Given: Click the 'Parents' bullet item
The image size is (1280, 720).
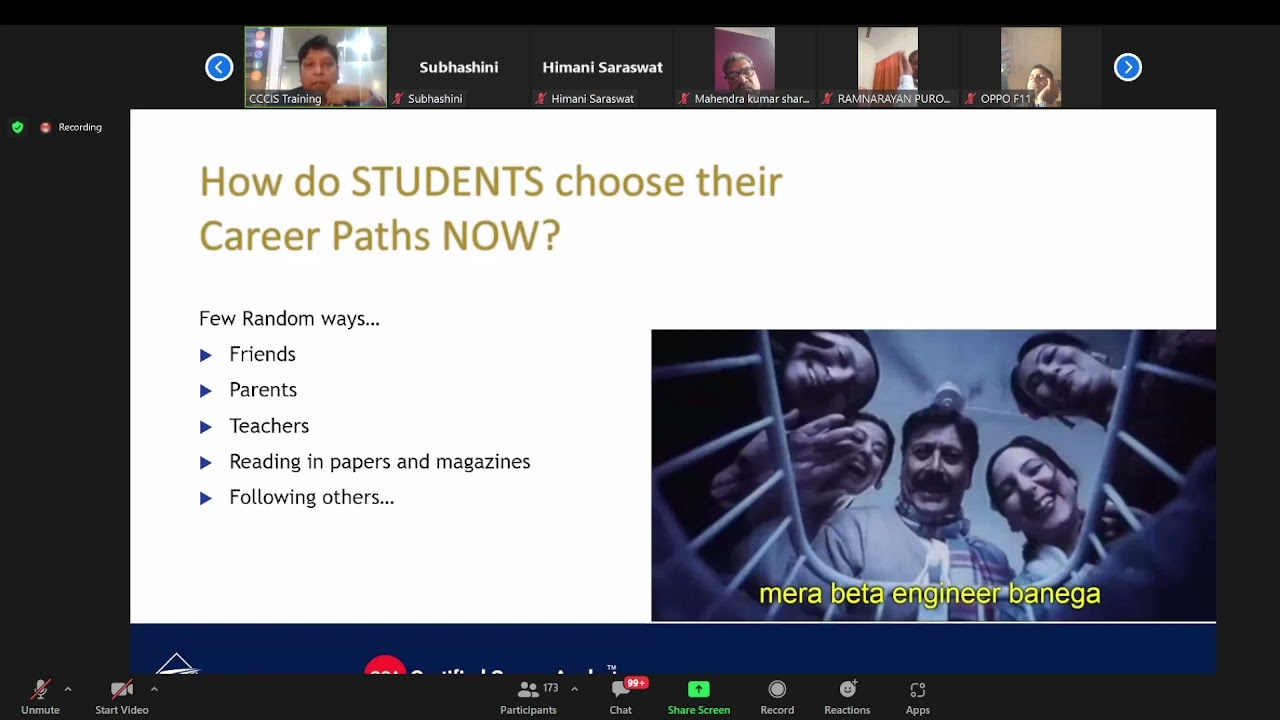Looking at the screenshot, I should (263, 390).
